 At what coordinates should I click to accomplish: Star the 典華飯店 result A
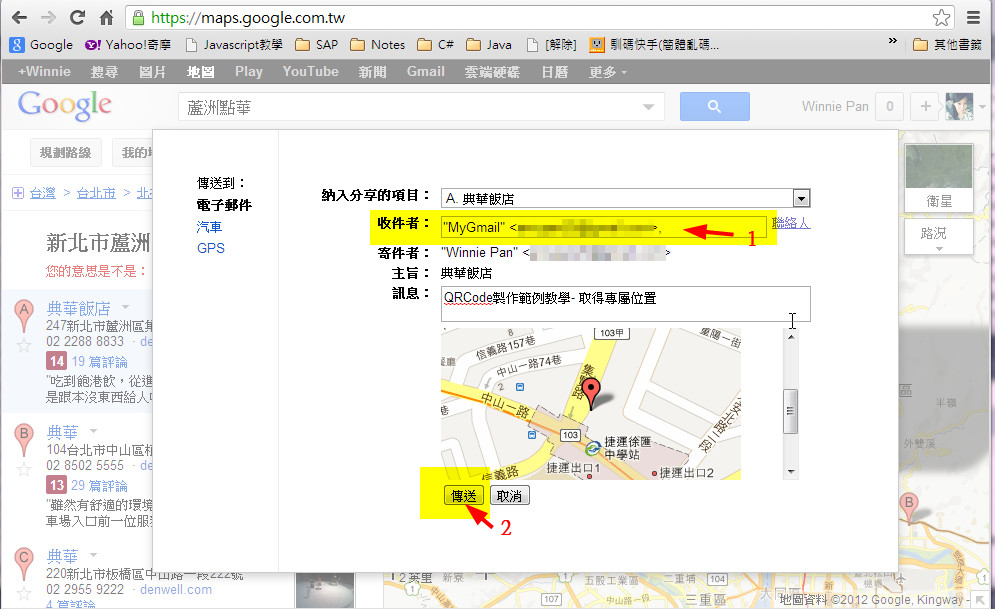coord(23,346)
